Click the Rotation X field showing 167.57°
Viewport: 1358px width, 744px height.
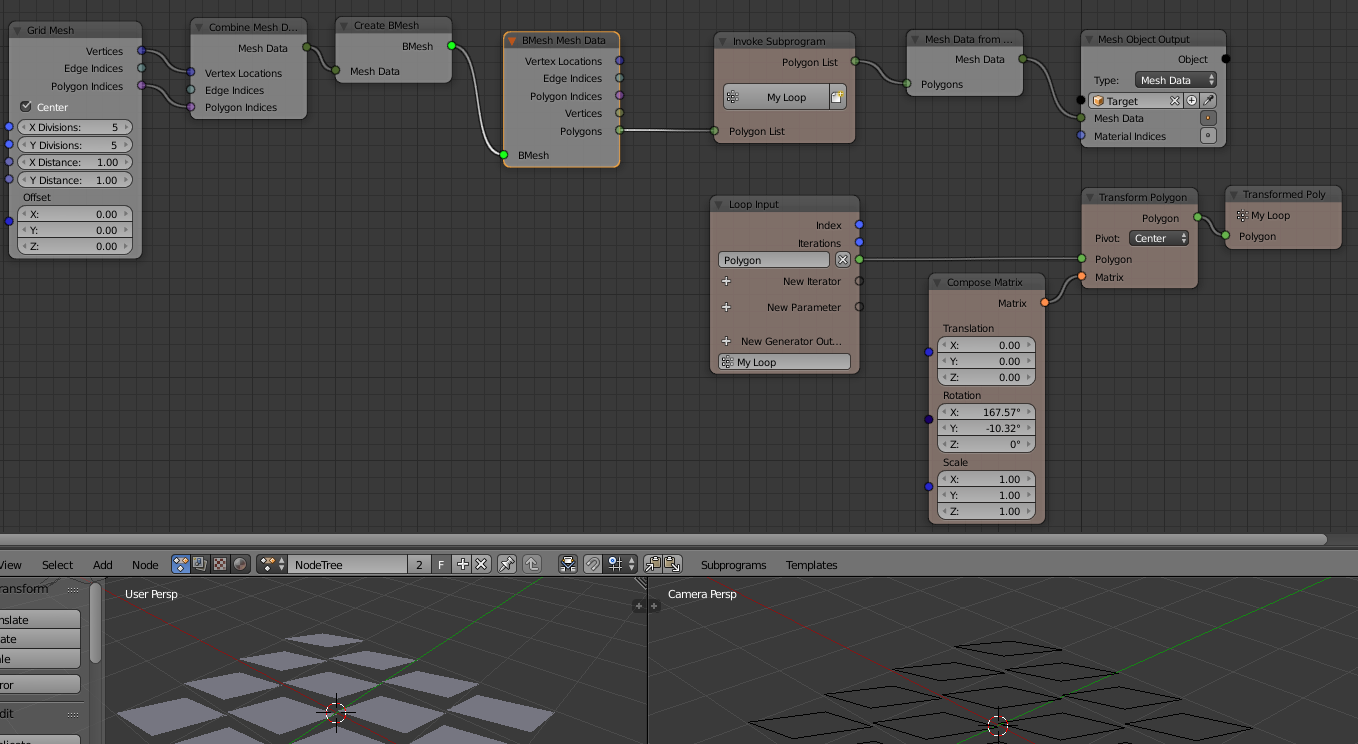click(x=986, y=412)
